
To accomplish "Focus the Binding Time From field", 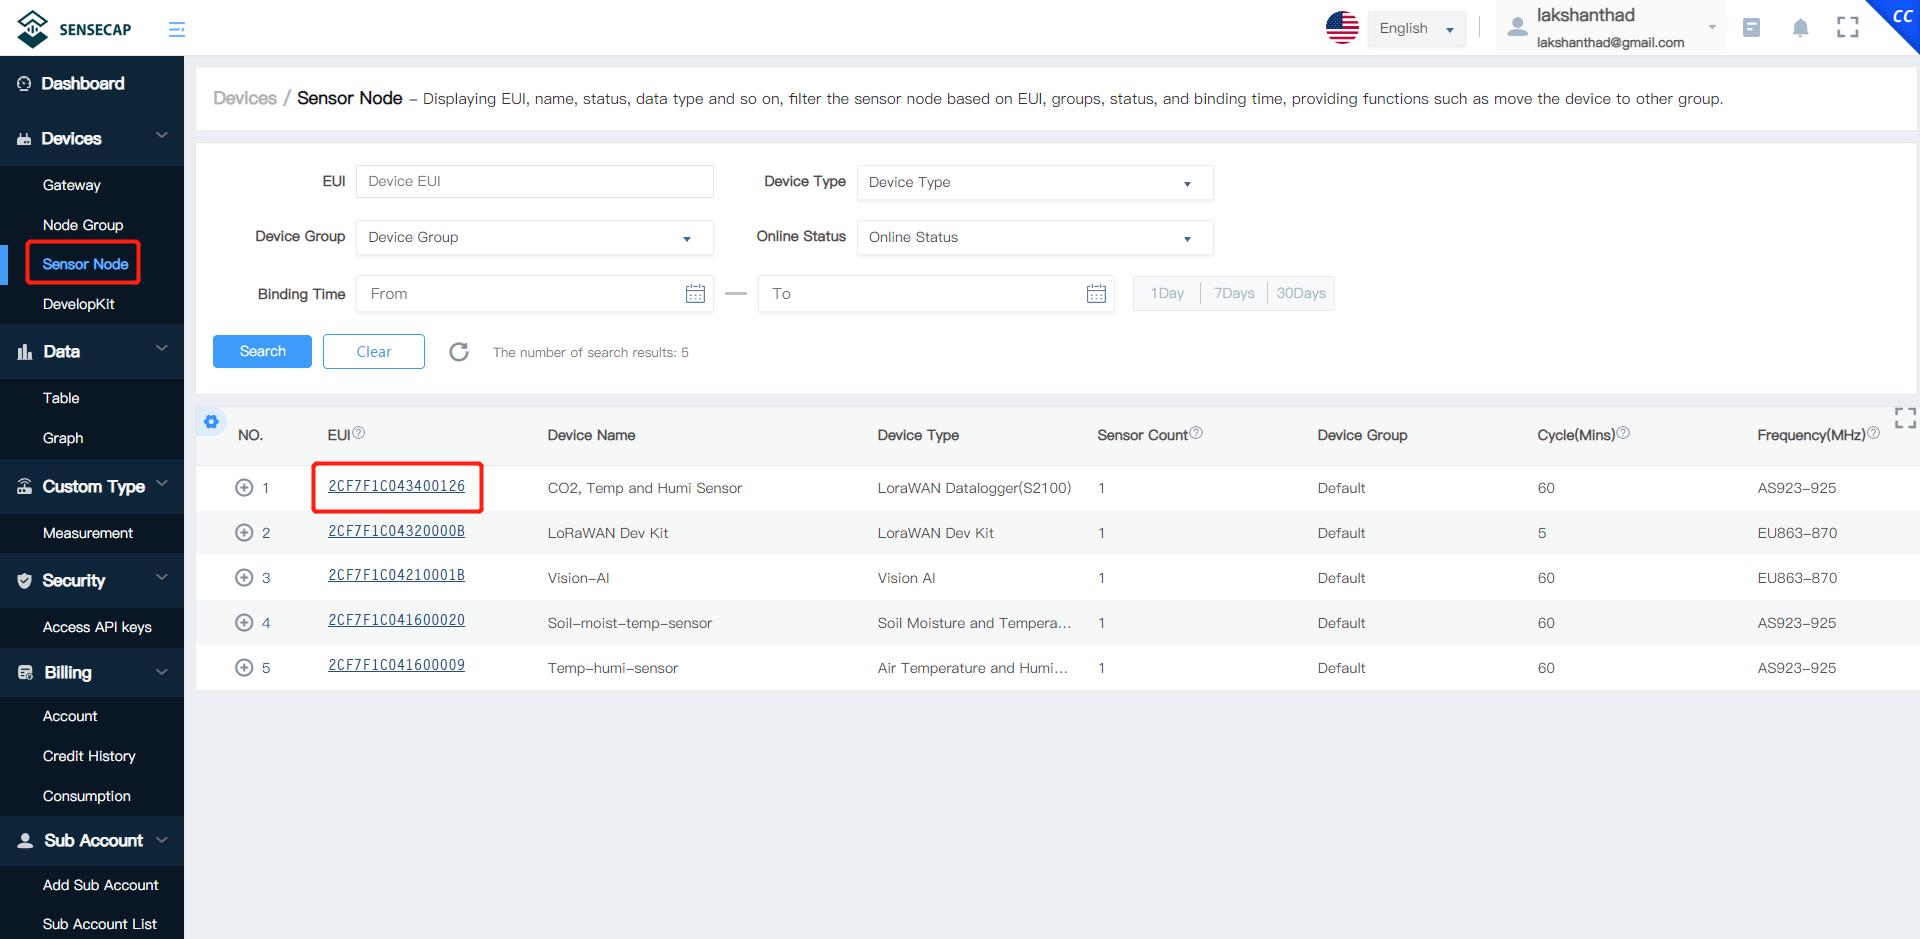I will point(535,294).
